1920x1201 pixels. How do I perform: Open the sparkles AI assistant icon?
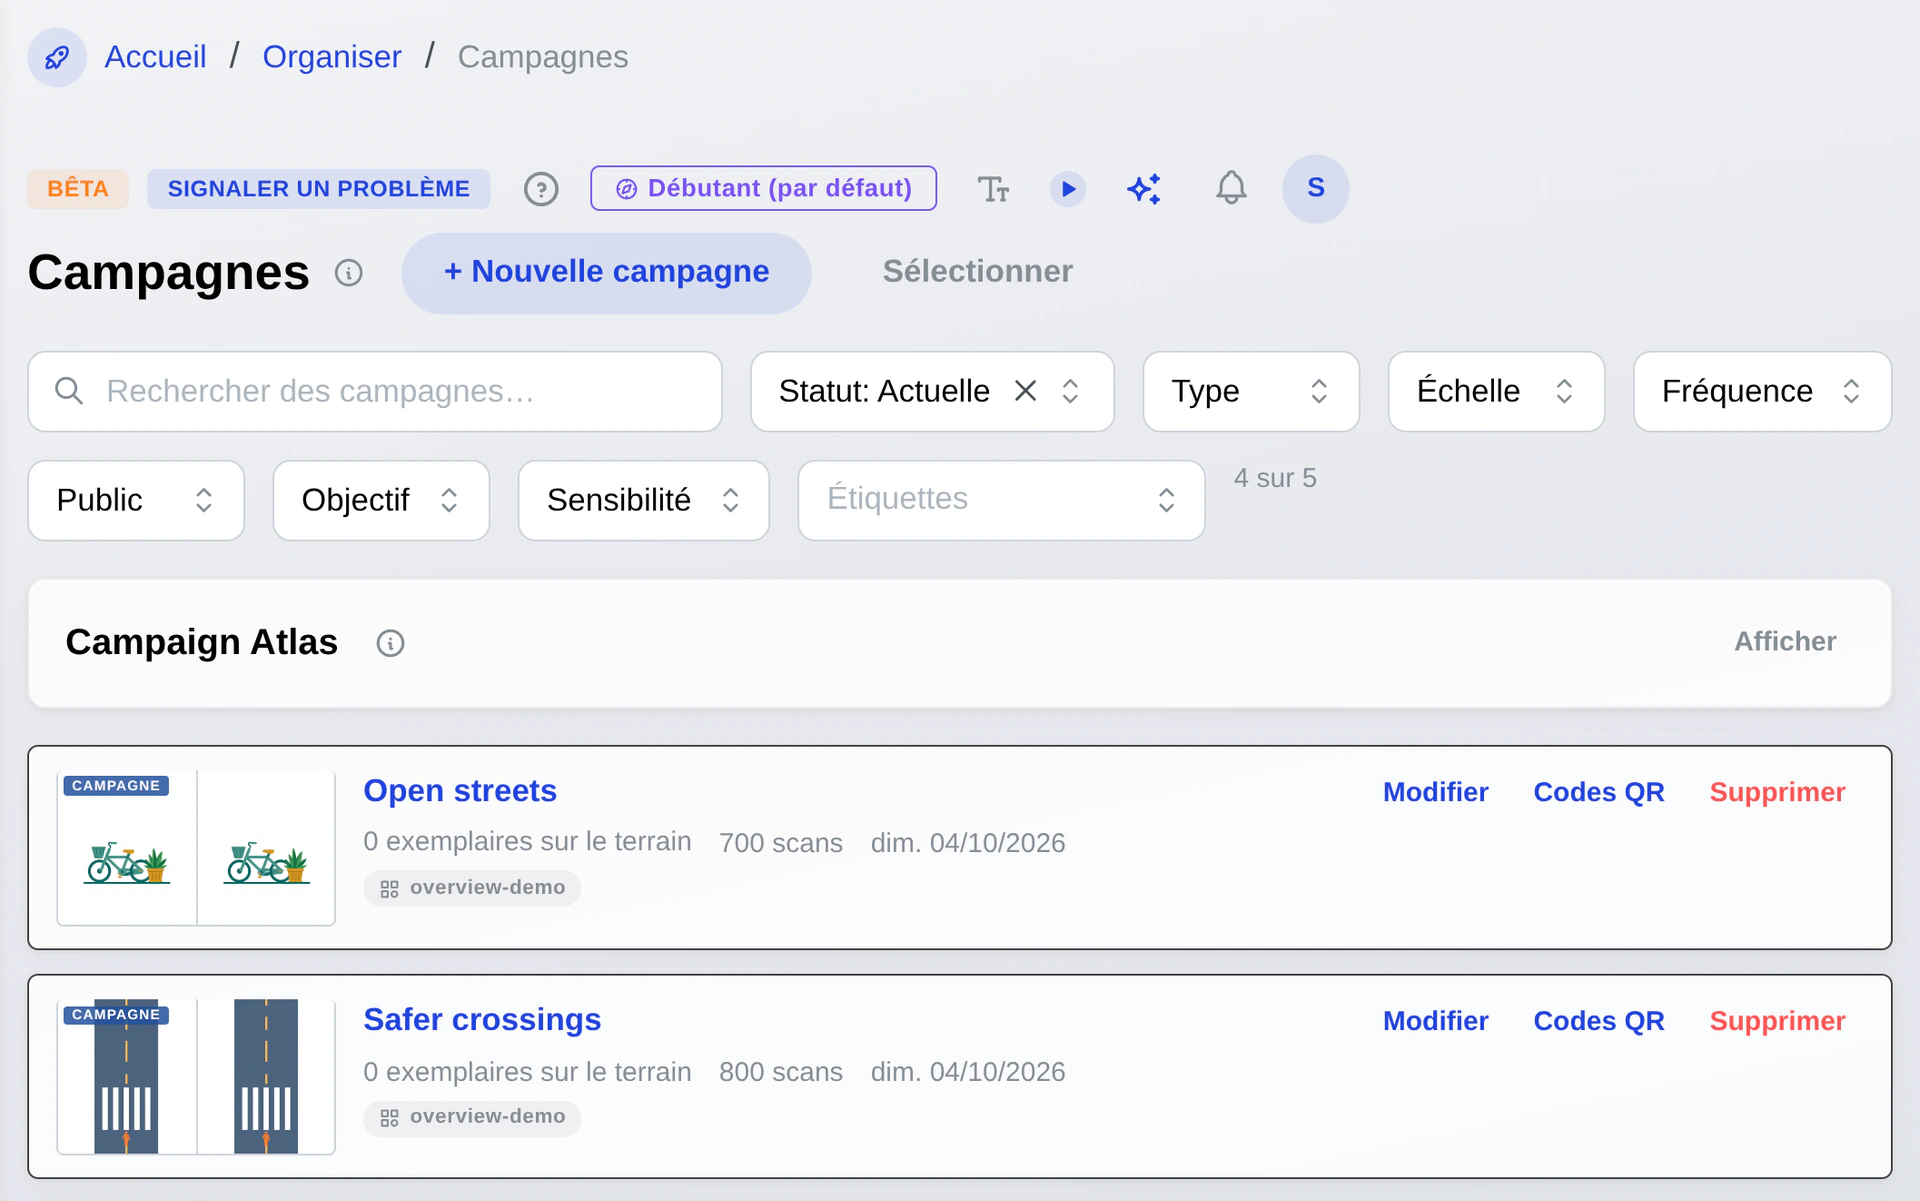1144,189
